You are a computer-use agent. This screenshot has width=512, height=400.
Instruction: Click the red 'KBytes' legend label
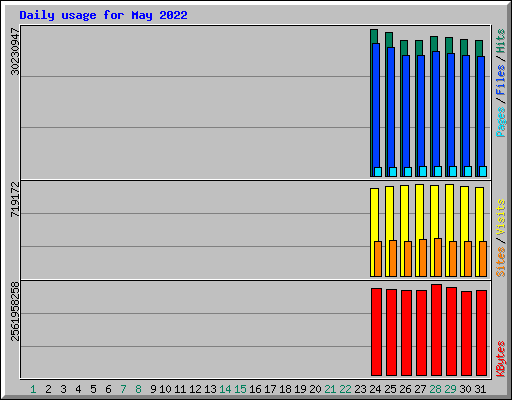(500, 359)
